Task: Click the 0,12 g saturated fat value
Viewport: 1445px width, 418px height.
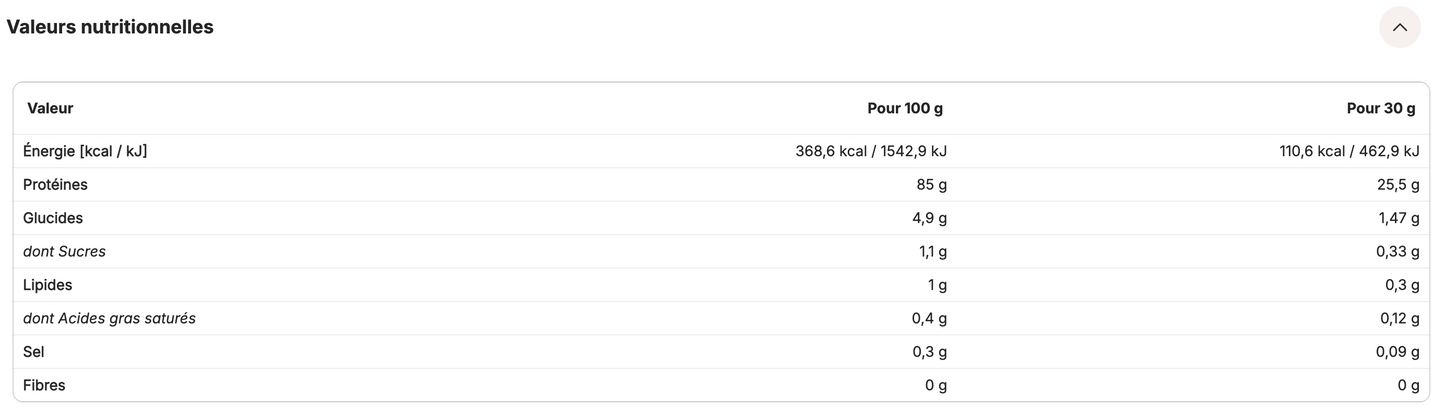Action: [1397, 318]
